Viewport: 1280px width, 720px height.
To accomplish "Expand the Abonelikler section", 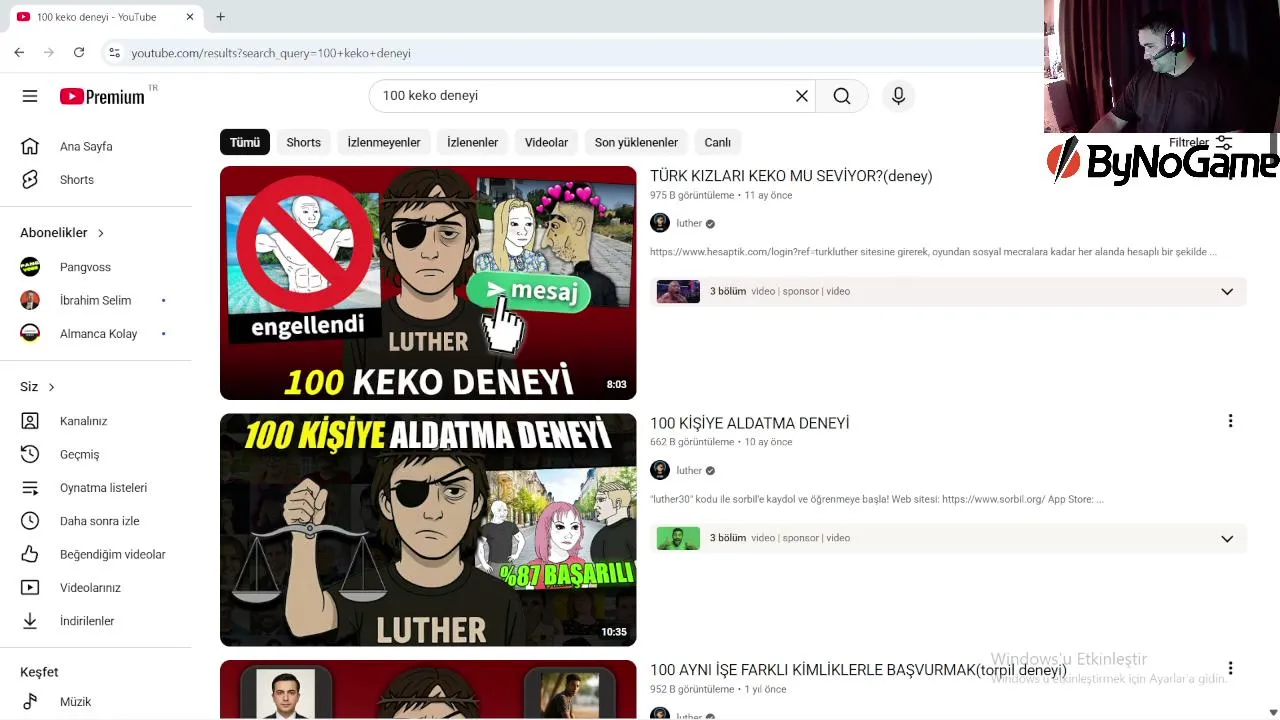I will click(62, 233).
